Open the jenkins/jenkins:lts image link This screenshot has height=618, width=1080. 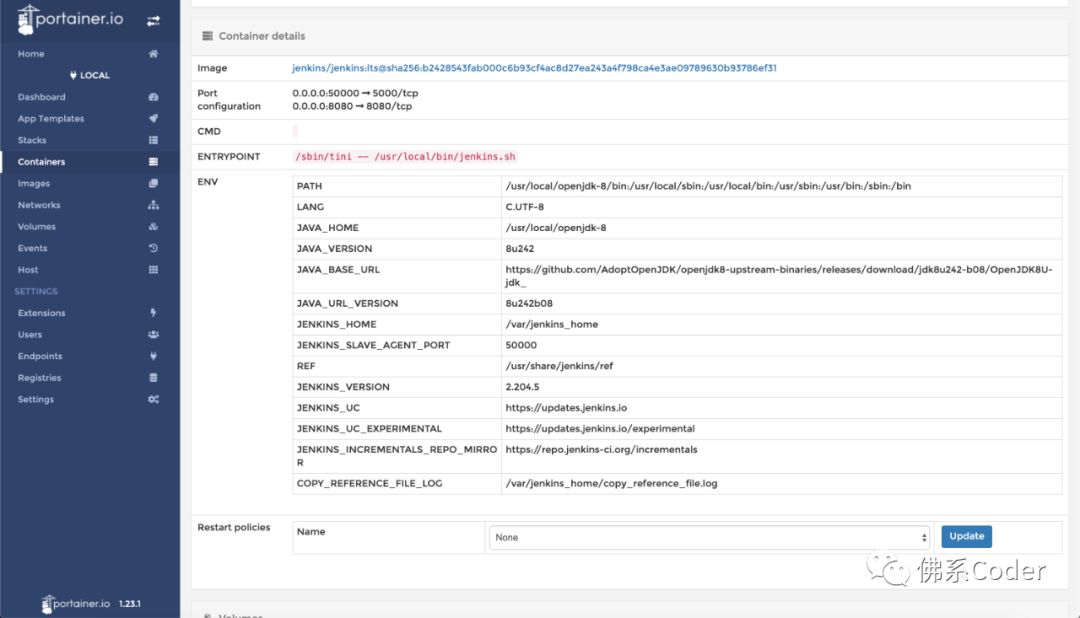(534, 68)
